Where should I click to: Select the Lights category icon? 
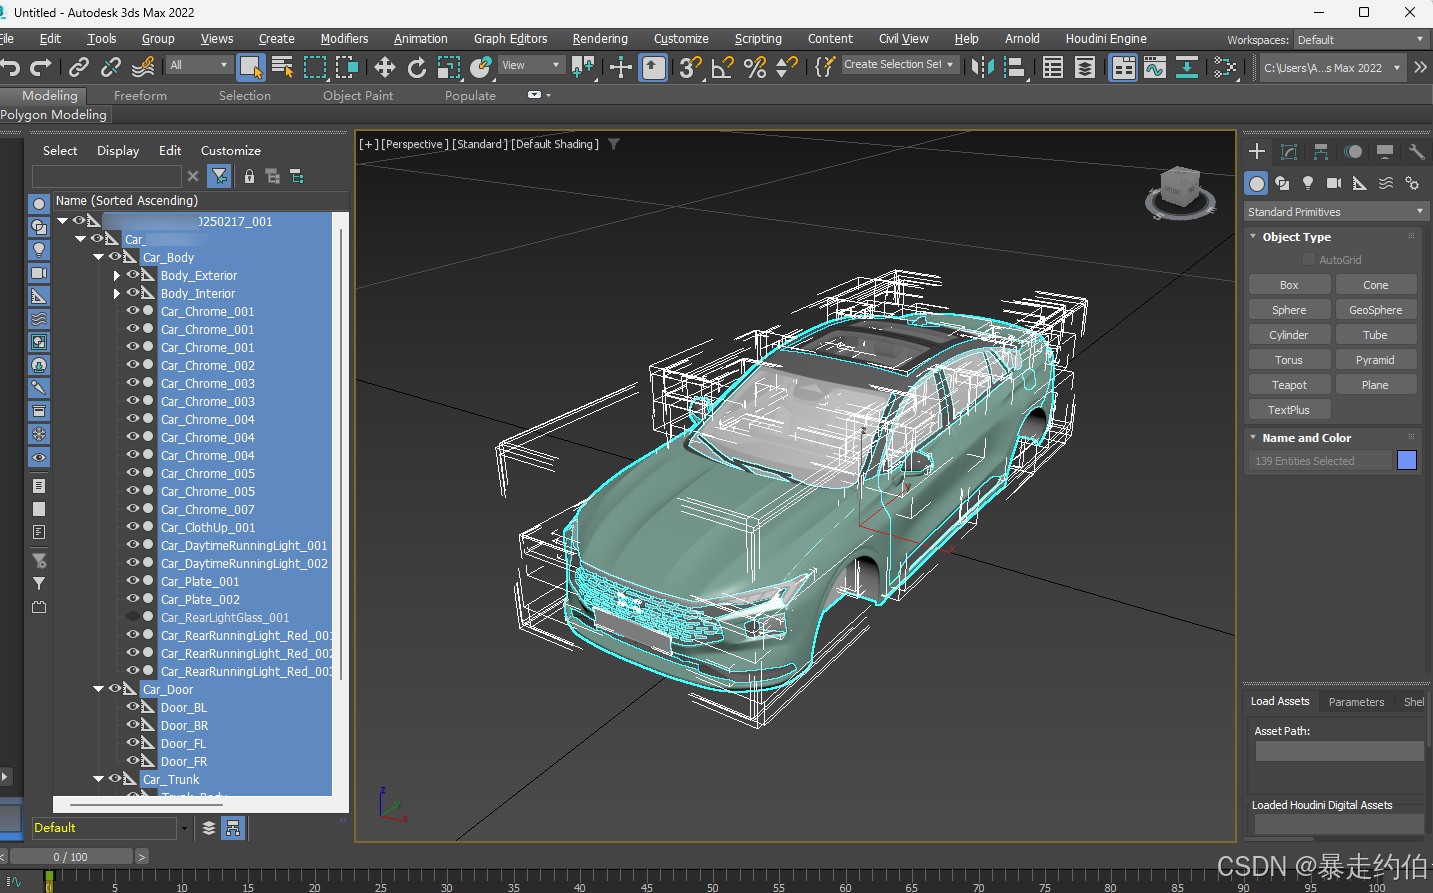(1308, 183)
